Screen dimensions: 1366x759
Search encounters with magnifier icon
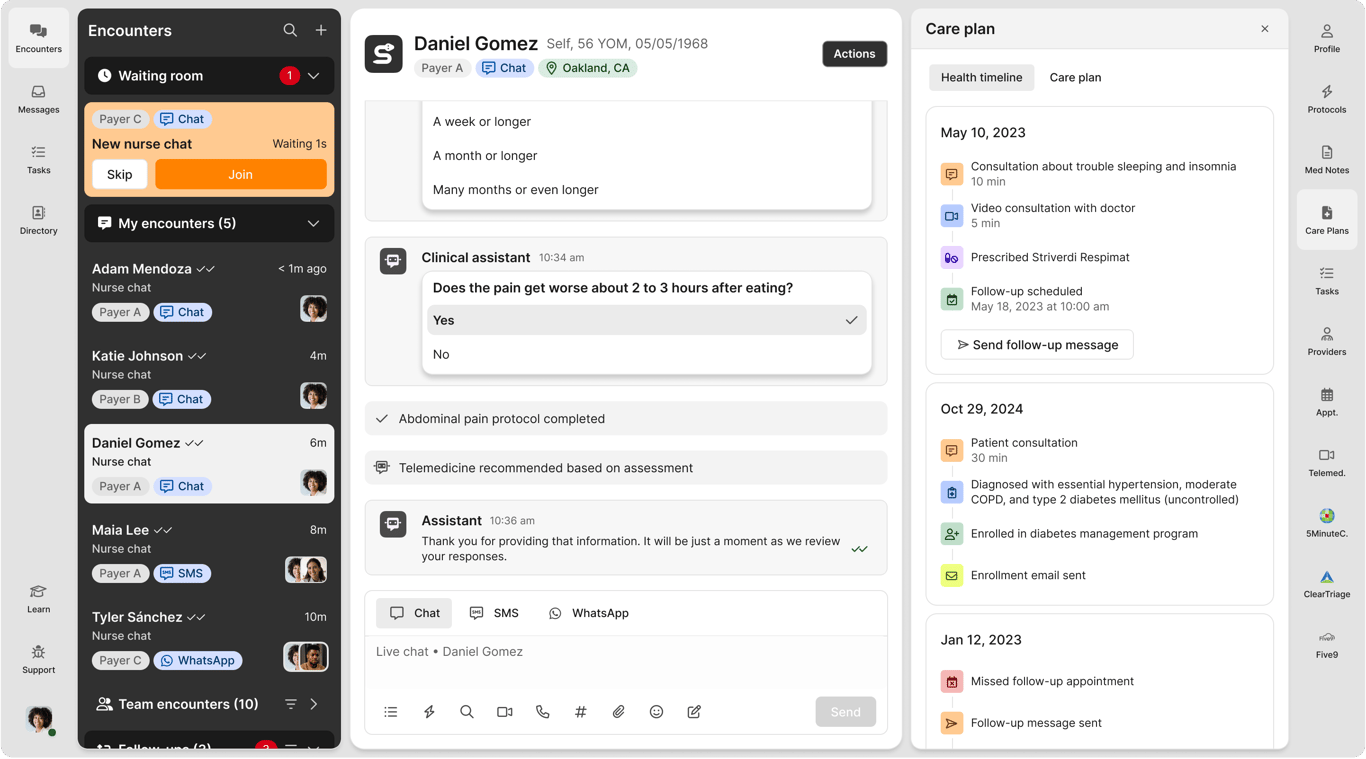(x=290, y=31)
